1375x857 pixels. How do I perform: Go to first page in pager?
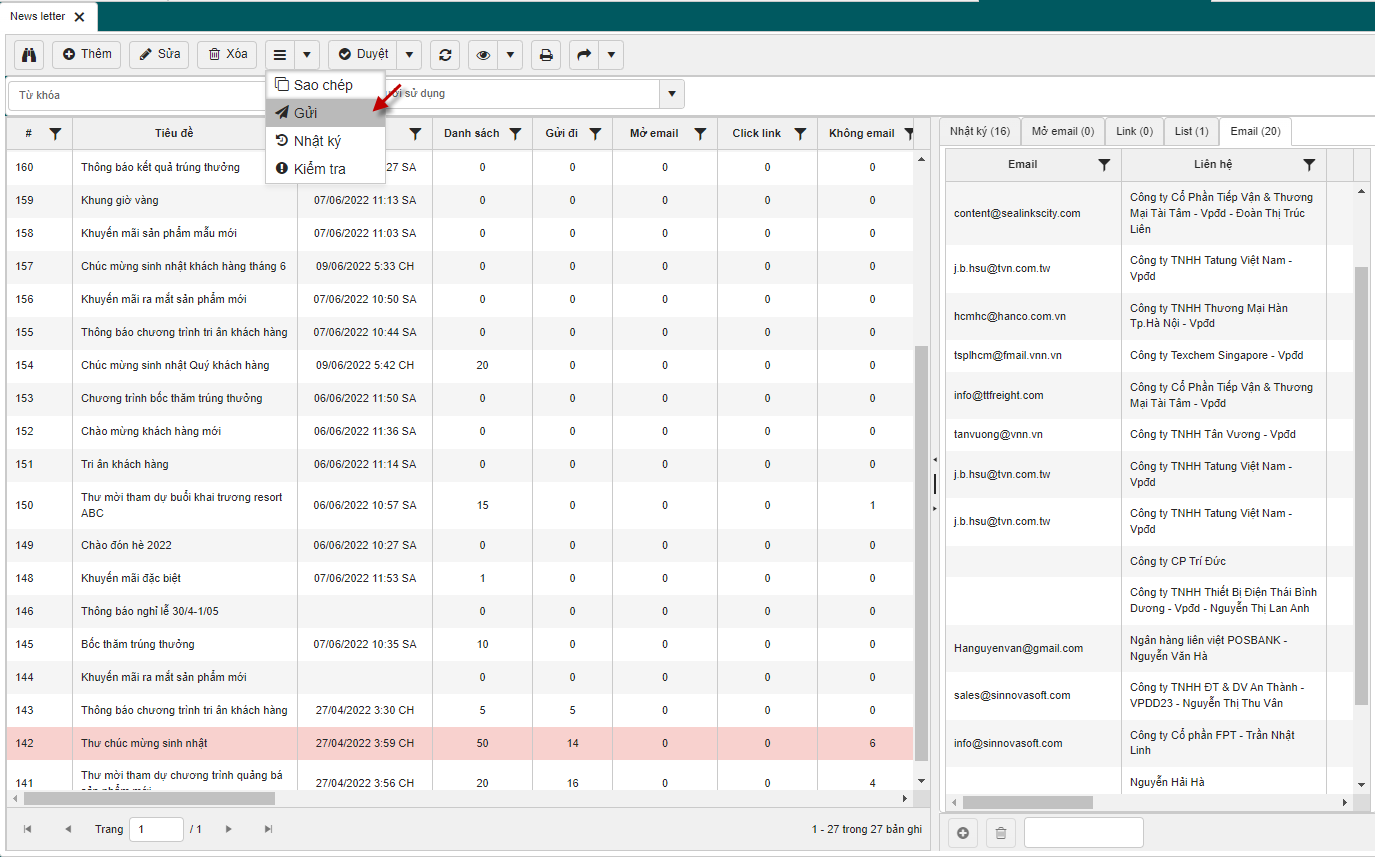27,829
